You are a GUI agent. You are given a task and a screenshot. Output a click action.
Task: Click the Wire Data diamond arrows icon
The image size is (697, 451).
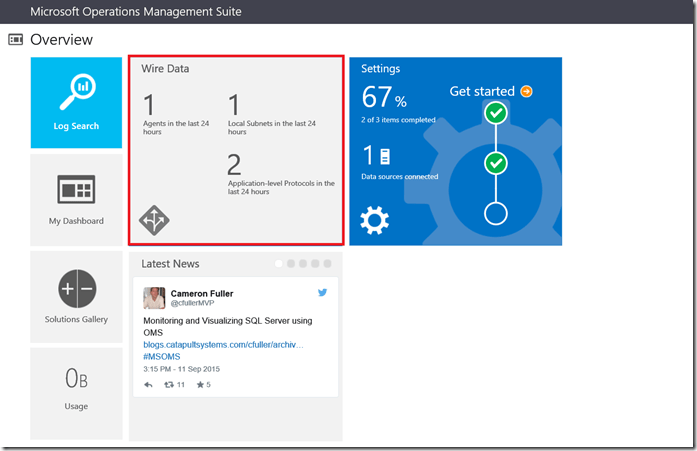[154, 220]
